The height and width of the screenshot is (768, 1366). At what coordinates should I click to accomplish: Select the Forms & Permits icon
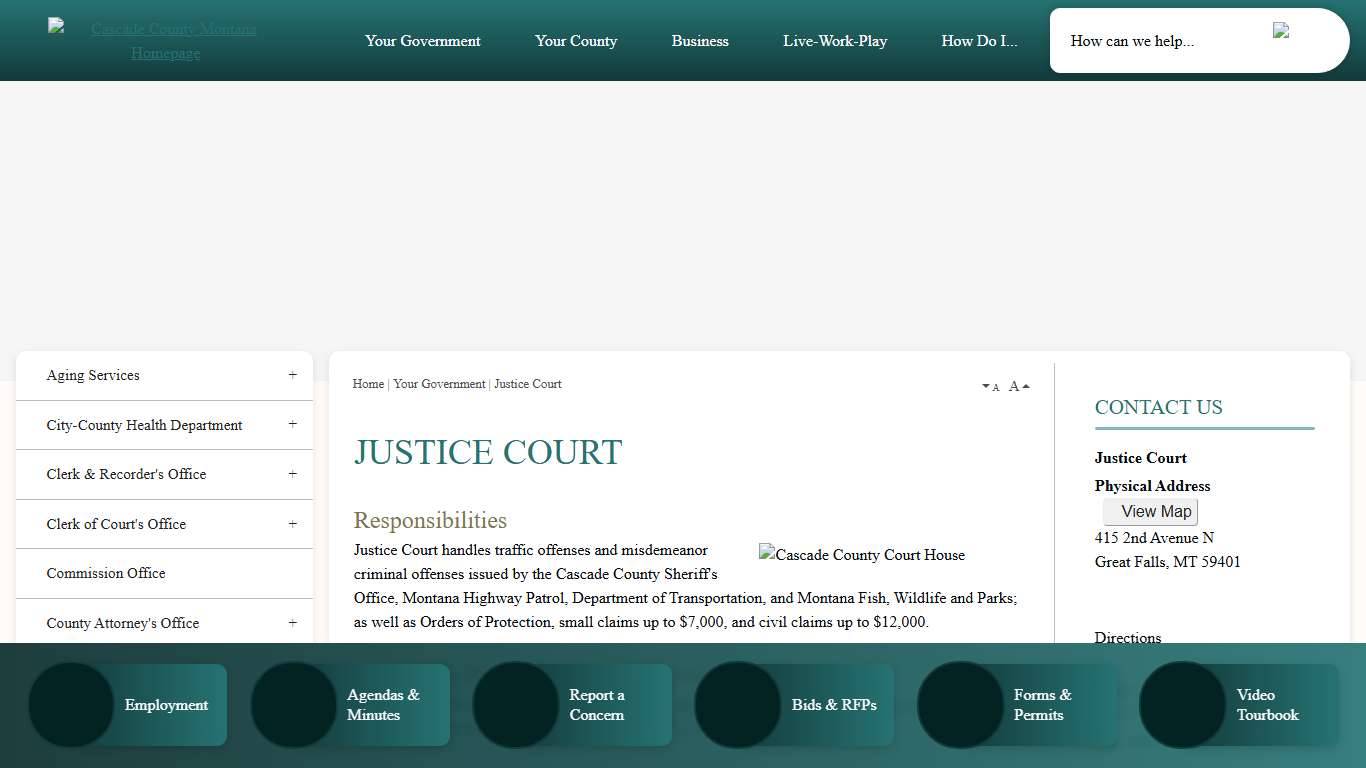959,704
